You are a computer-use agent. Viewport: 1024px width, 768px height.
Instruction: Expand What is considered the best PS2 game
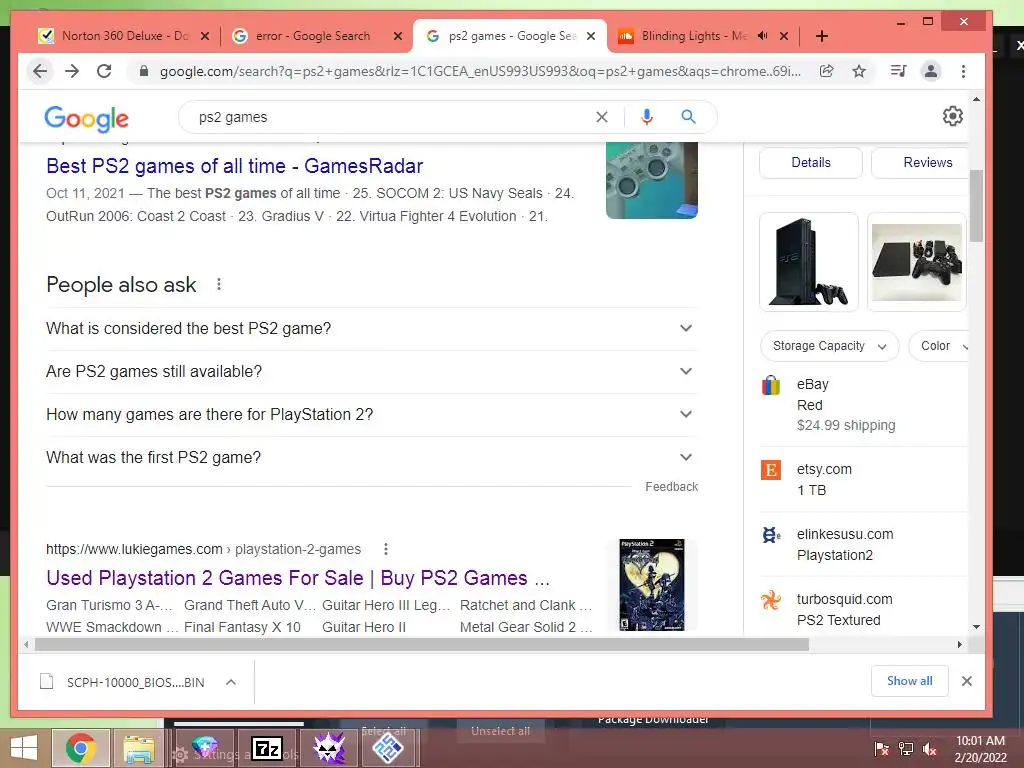click(x=370, y=328)
